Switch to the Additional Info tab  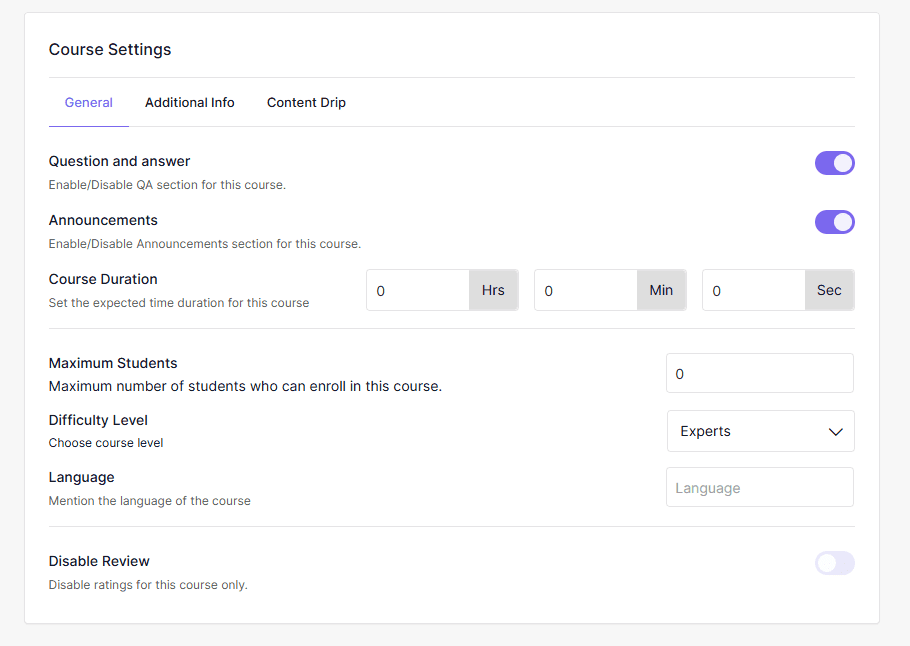point(189,102)
